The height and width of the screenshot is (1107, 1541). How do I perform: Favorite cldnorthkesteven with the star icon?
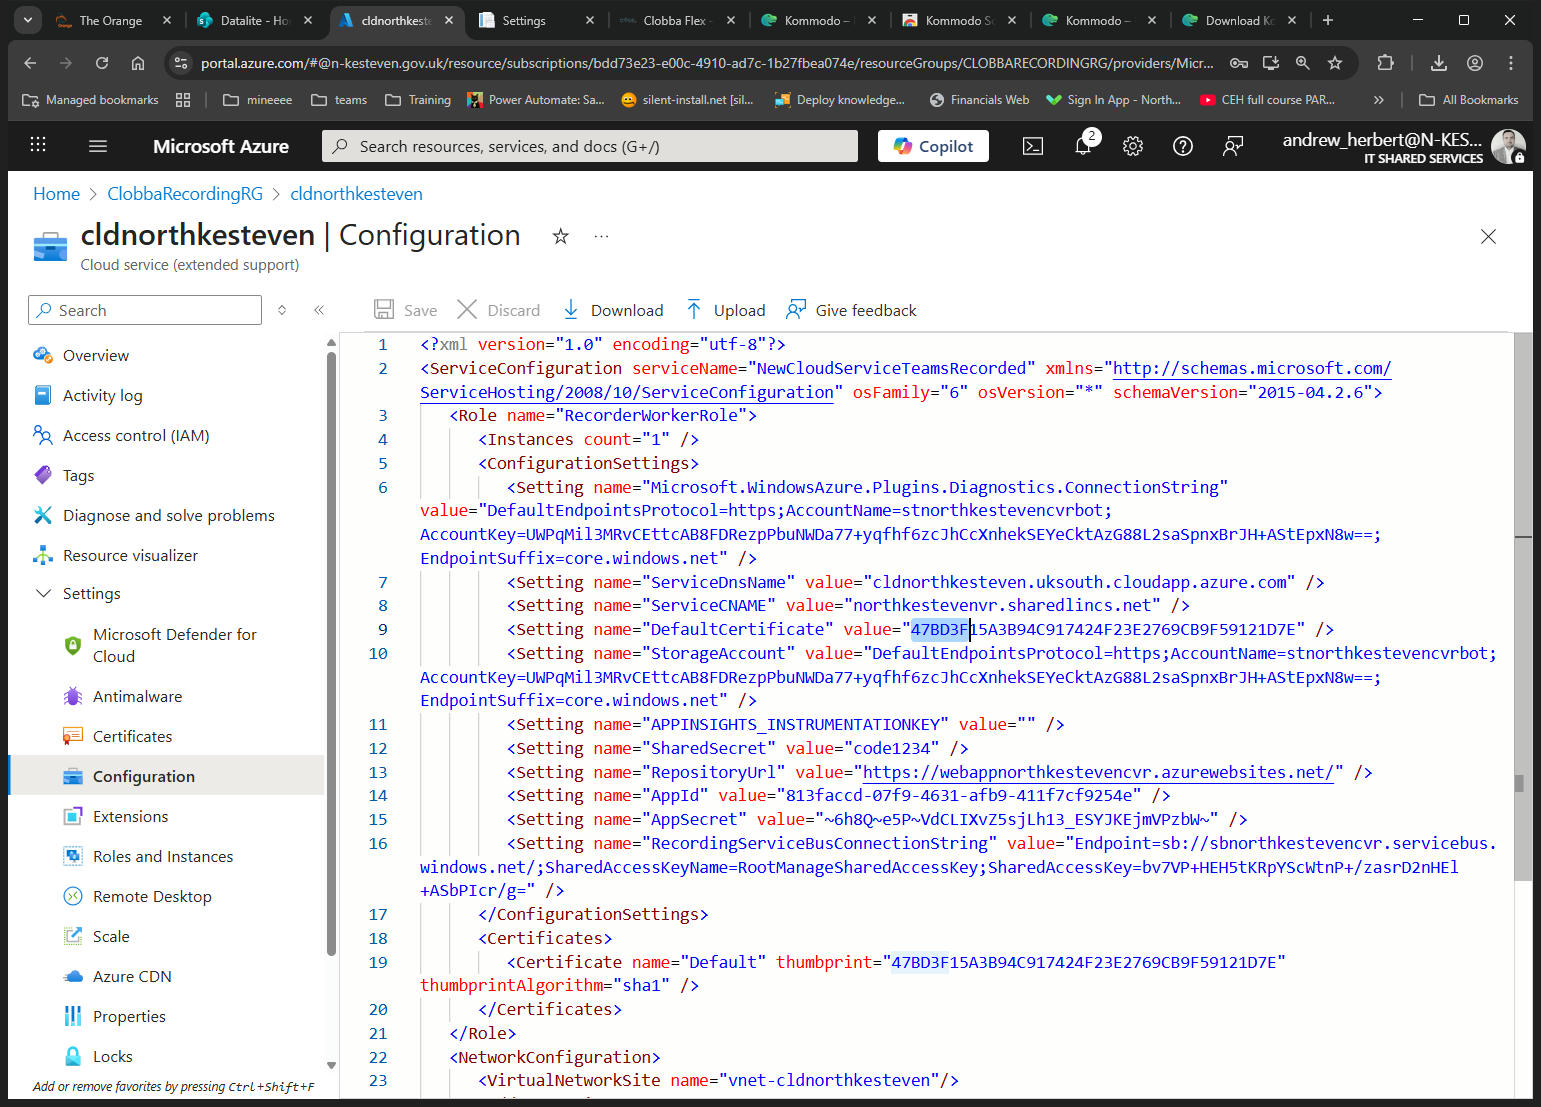coord(561,236)
